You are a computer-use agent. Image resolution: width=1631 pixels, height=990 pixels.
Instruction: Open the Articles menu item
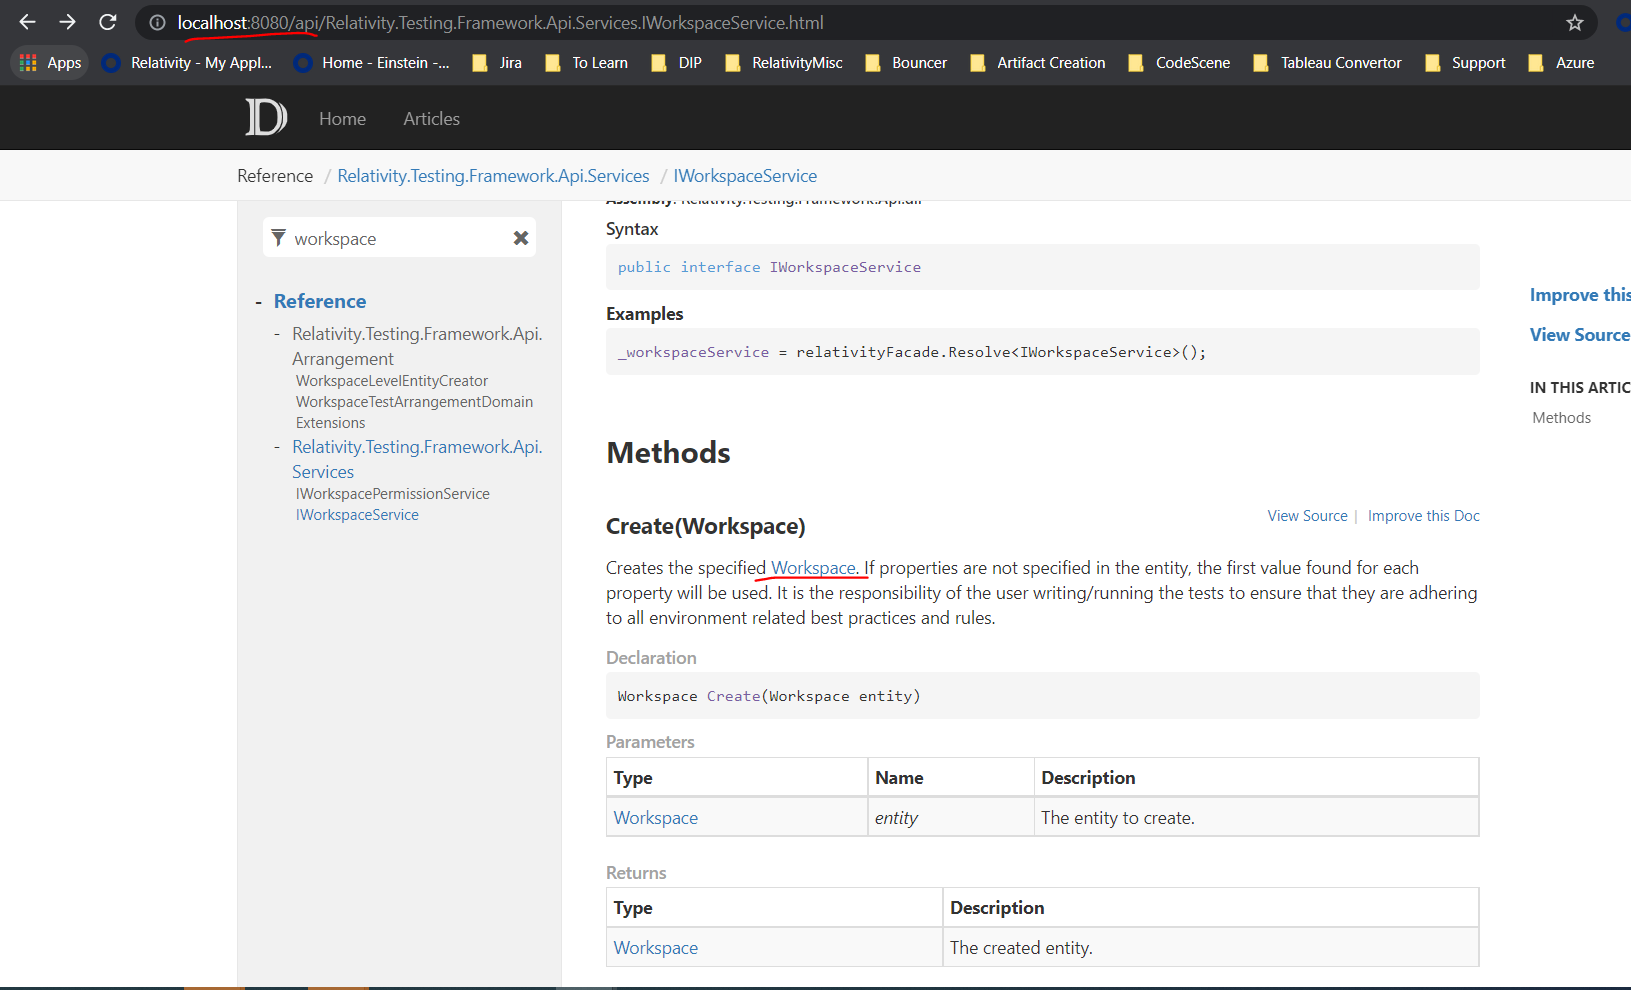431,118
